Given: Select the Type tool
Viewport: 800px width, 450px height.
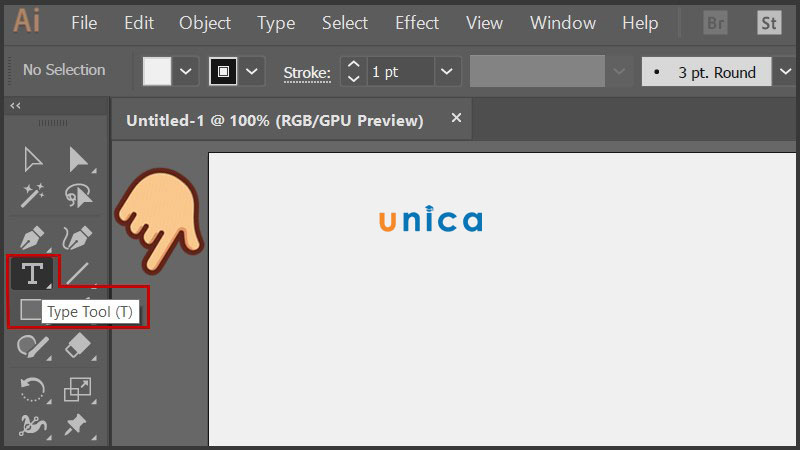Looking at the screenshot, I should pyautogui.click(x=32, y=273).
